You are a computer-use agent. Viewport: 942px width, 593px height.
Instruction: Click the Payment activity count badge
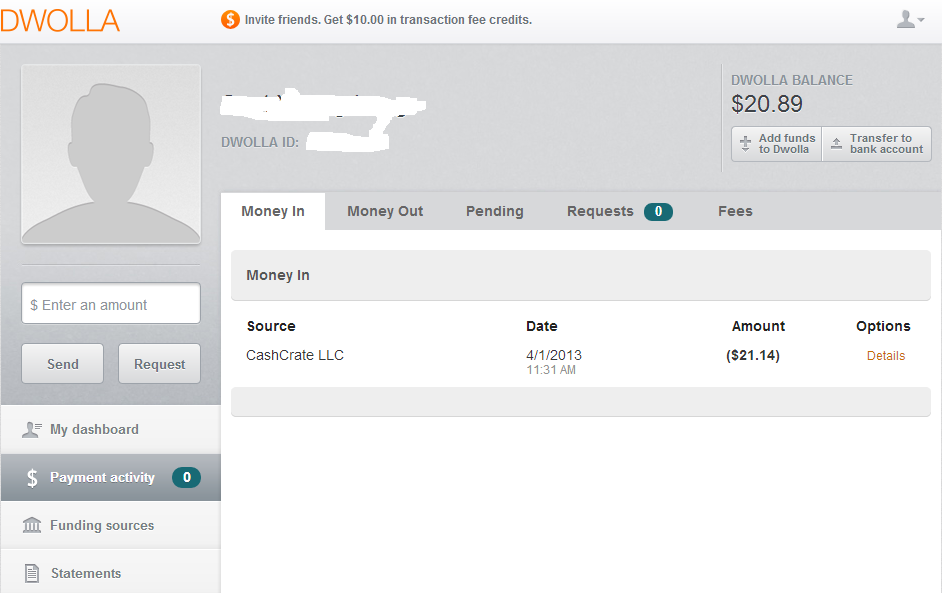point(186,478)
